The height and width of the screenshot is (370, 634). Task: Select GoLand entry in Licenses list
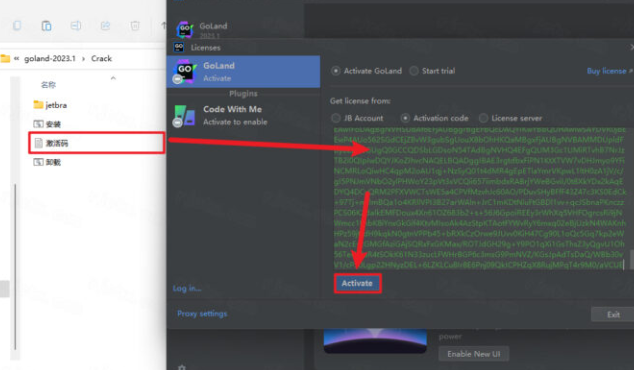(x=243, y=72)
